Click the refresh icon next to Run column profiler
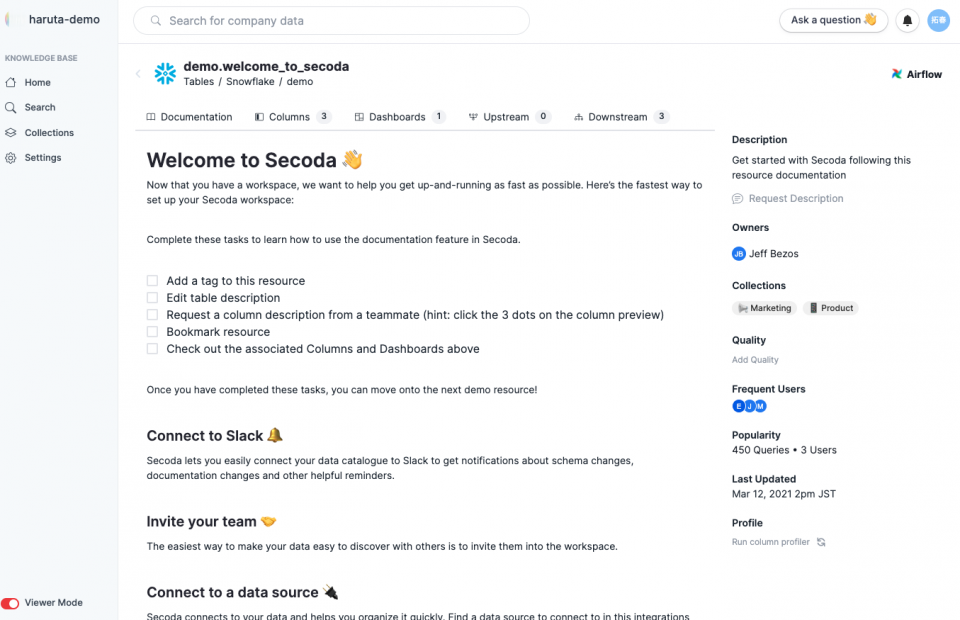960x620 pixels. (821, 542)
